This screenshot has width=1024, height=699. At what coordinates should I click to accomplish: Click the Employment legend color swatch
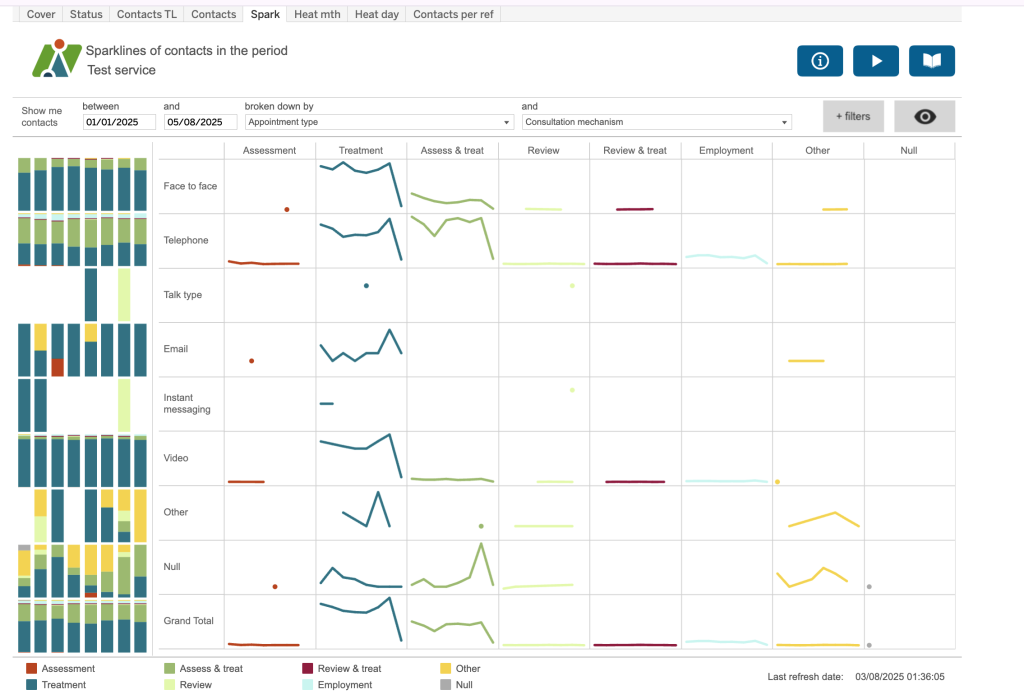pyautogui.click(x=307, y=685)
